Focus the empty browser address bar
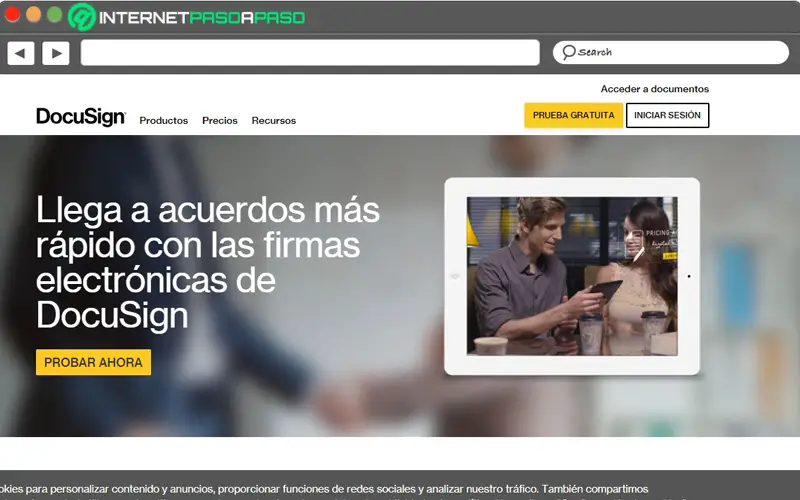This screenshot has width=800, height=500. (x=310, y=53)
